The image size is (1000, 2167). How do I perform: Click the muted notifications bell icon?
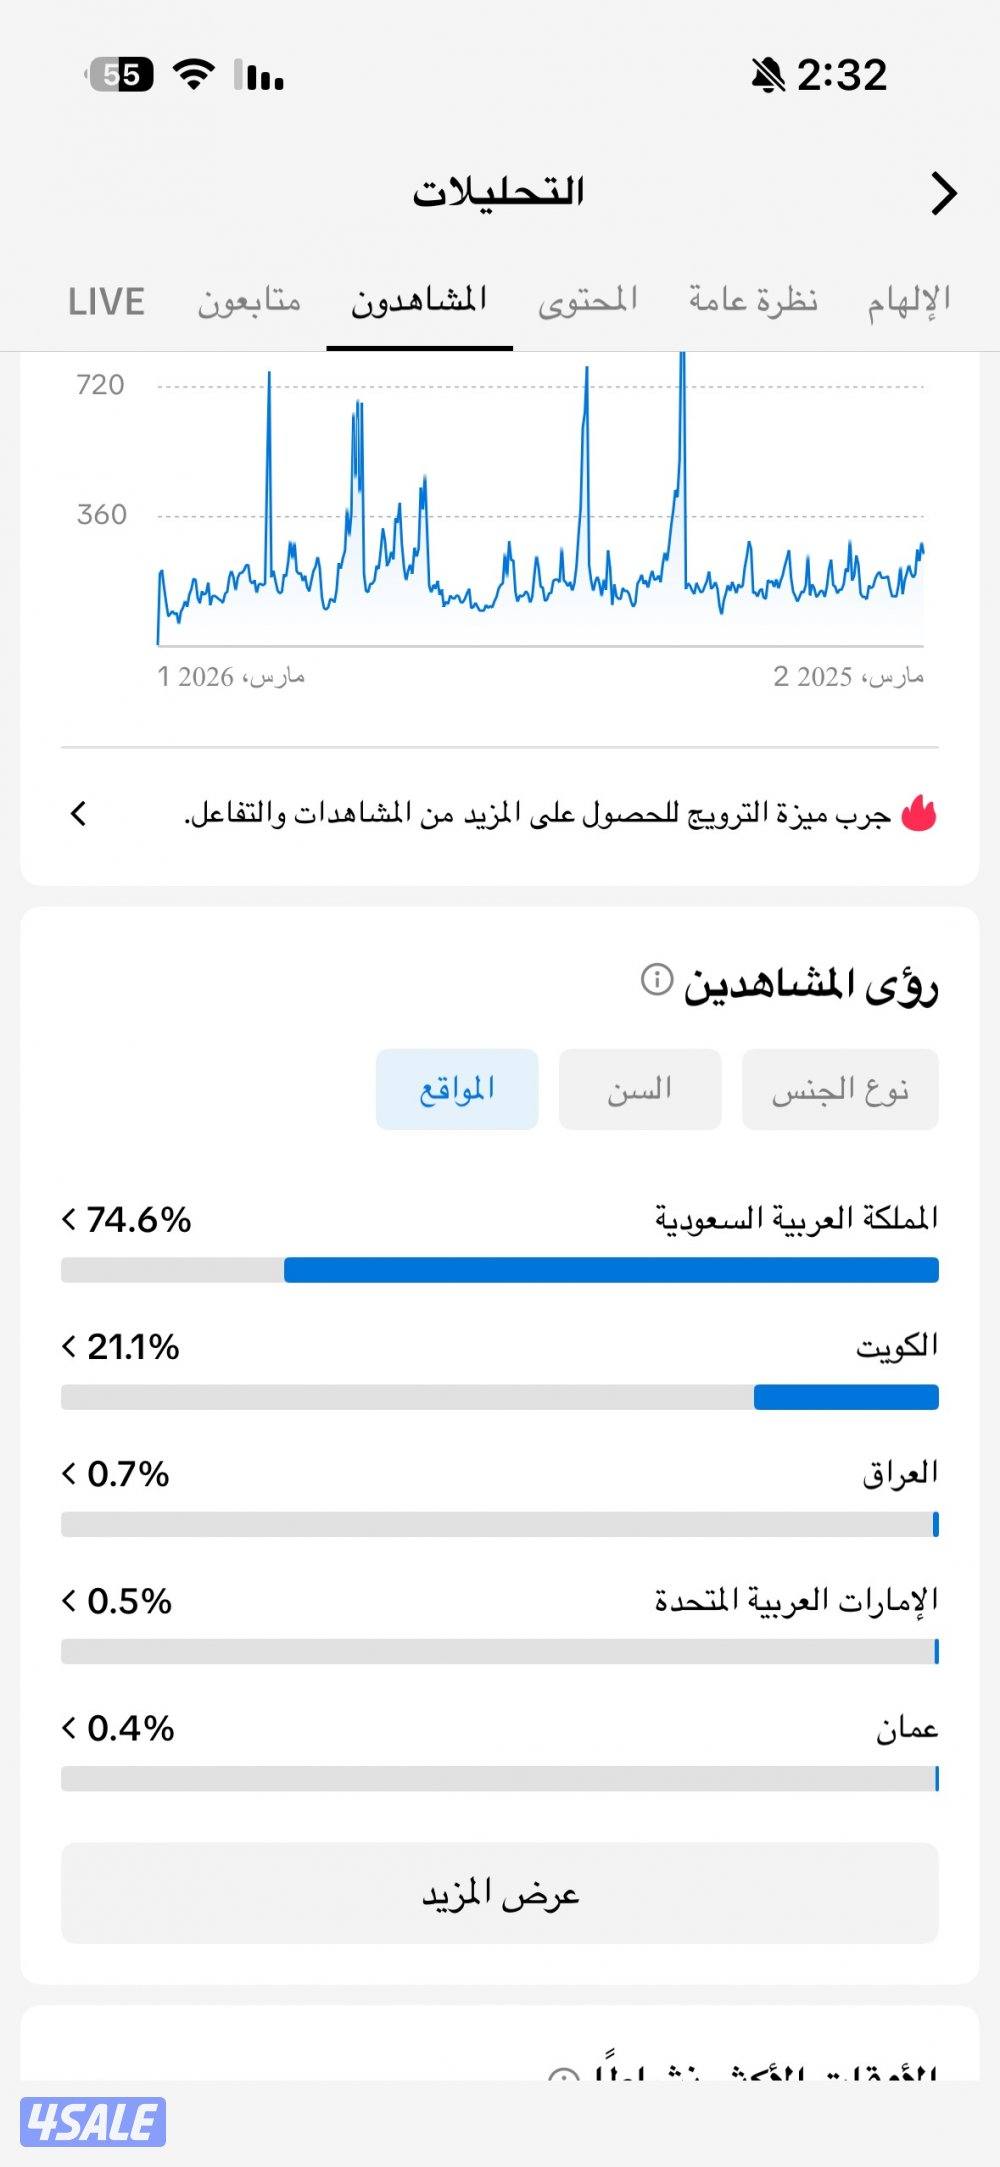click(765, 75)
